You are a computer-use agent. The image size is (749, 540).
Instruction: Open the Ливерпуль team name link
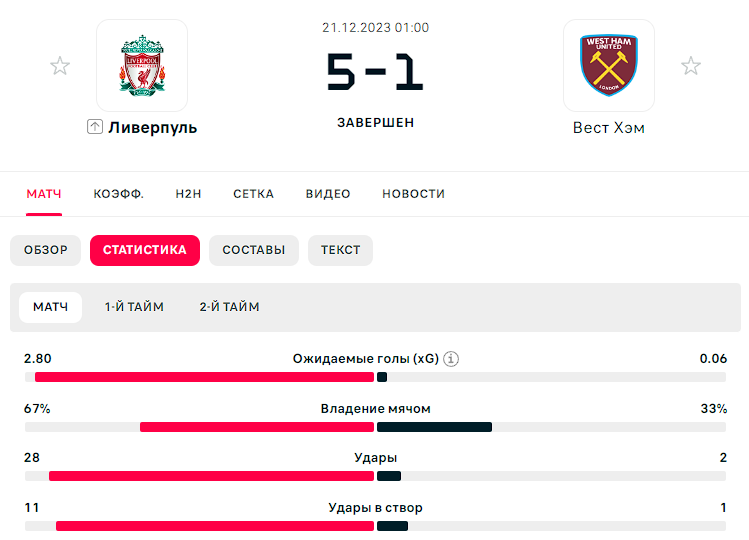coord(152,128)
